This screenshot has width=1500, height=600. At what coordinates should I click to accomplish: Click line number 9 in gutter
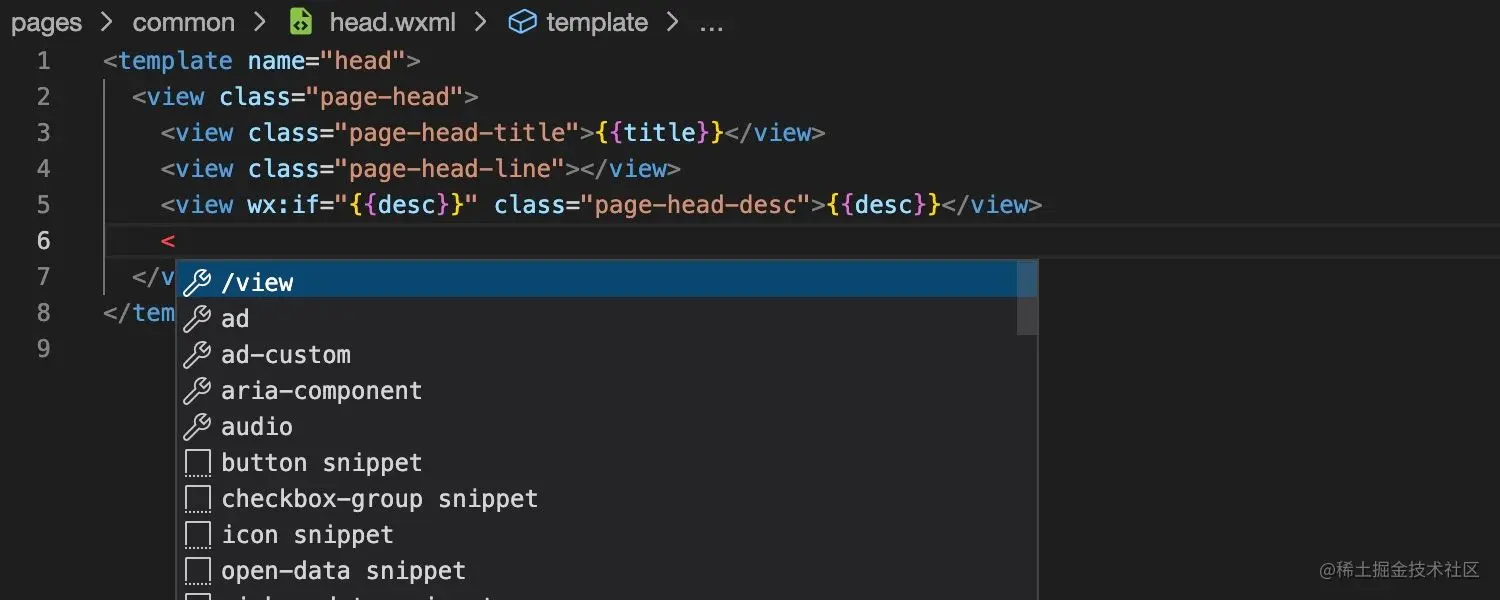point(43,349)
